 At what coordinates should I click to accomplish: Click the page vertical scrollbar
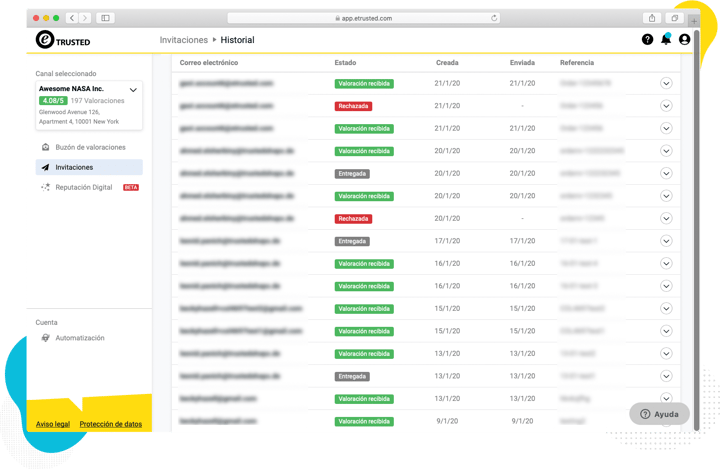pos(697,230)
